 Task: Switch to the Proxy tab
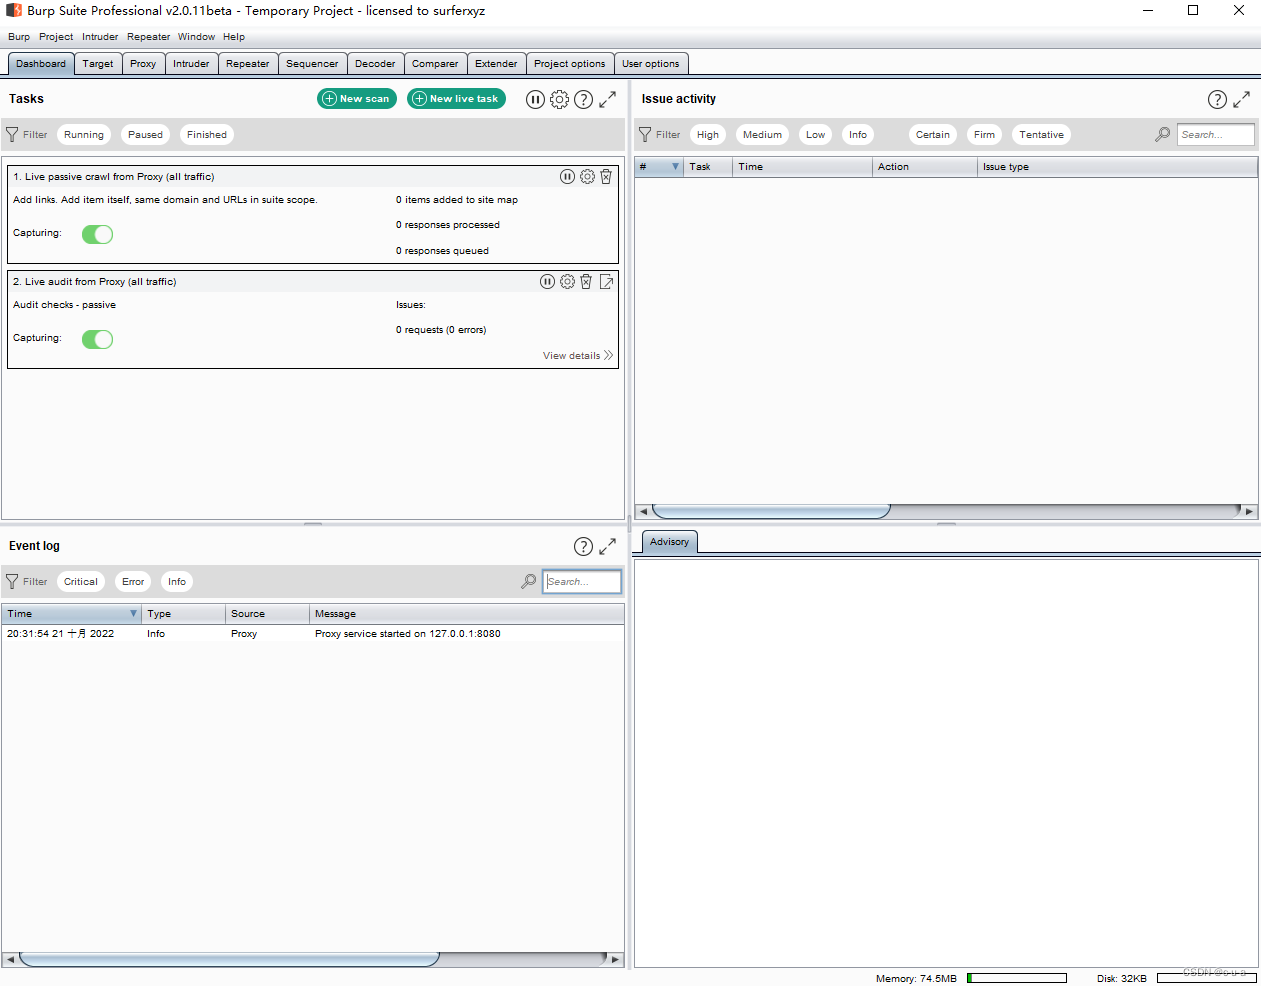point(143,64)
